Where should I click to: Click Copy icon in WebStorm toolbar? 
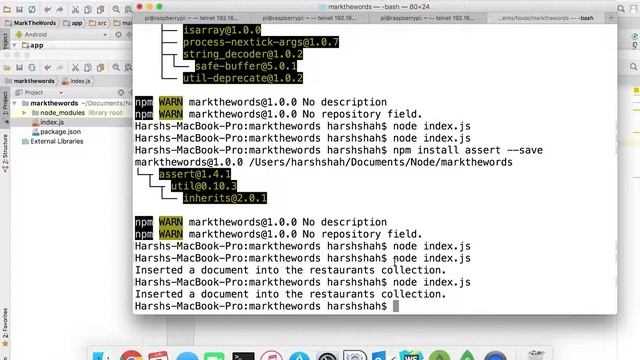pos(88,67)
